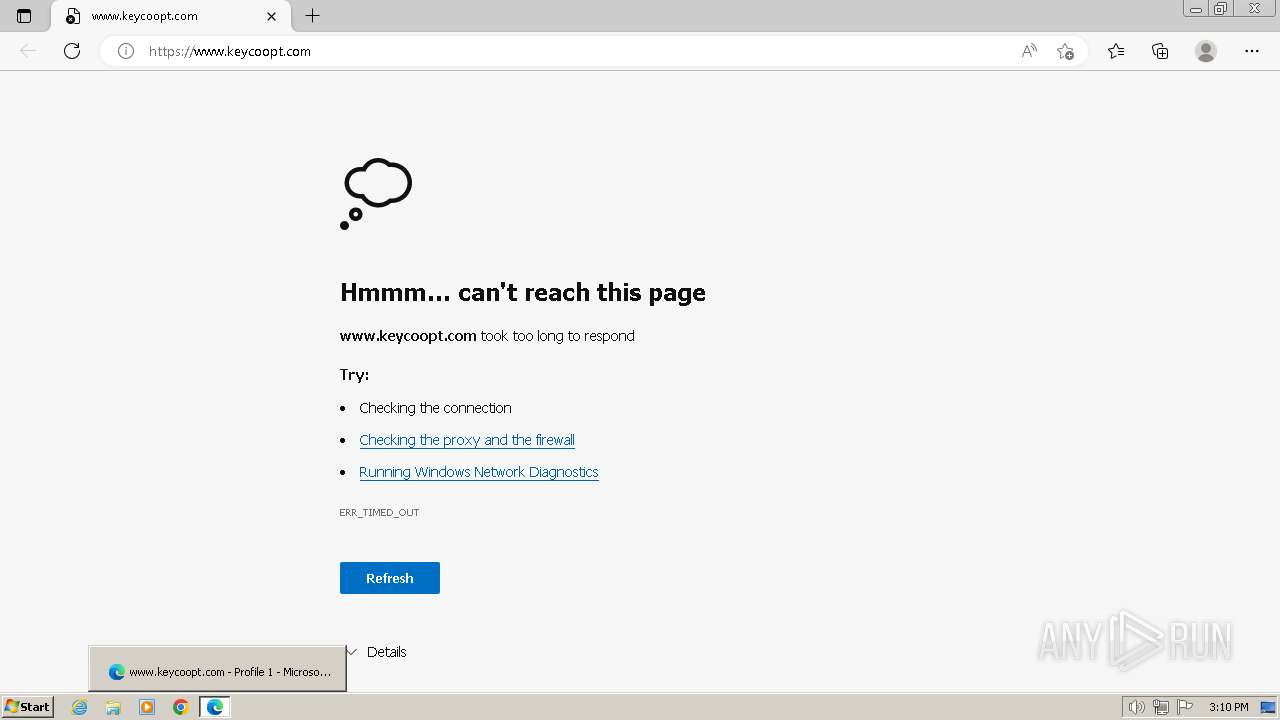Open Action Center flag icon

(x=1185, y=707)
